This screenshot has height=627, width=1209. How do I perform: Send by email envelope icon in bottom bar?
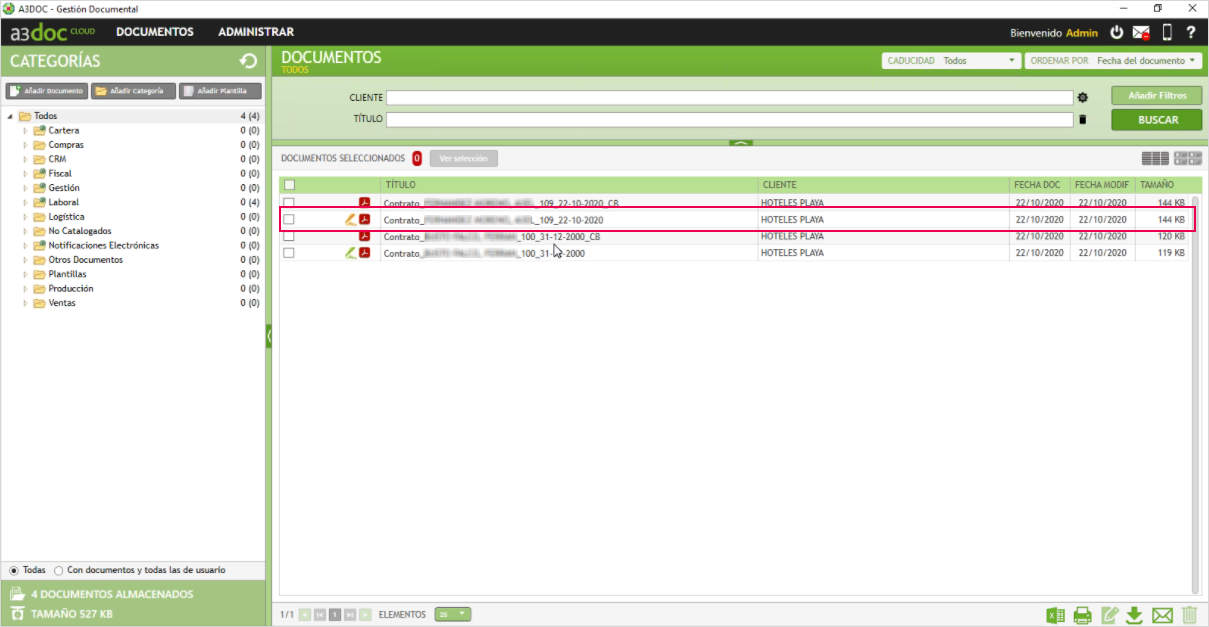(x=1162, y=615)
